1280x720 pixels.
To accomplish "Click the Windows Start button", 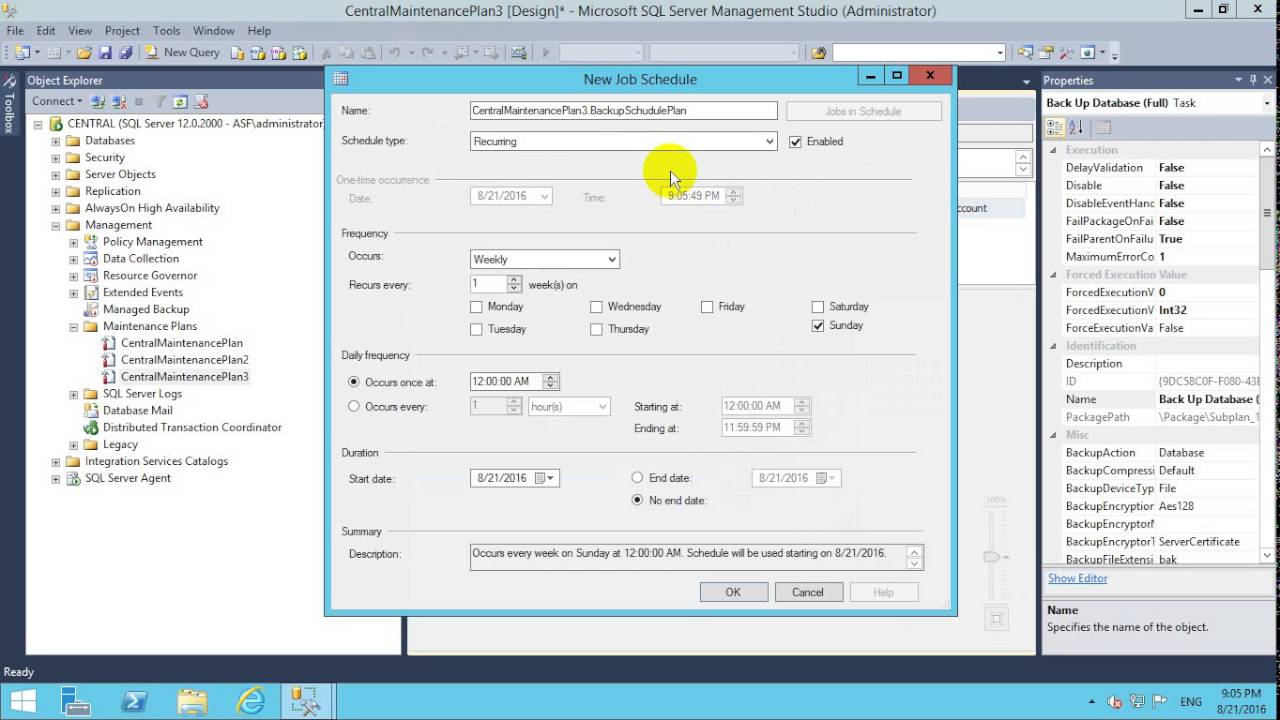I will point(22,700).
